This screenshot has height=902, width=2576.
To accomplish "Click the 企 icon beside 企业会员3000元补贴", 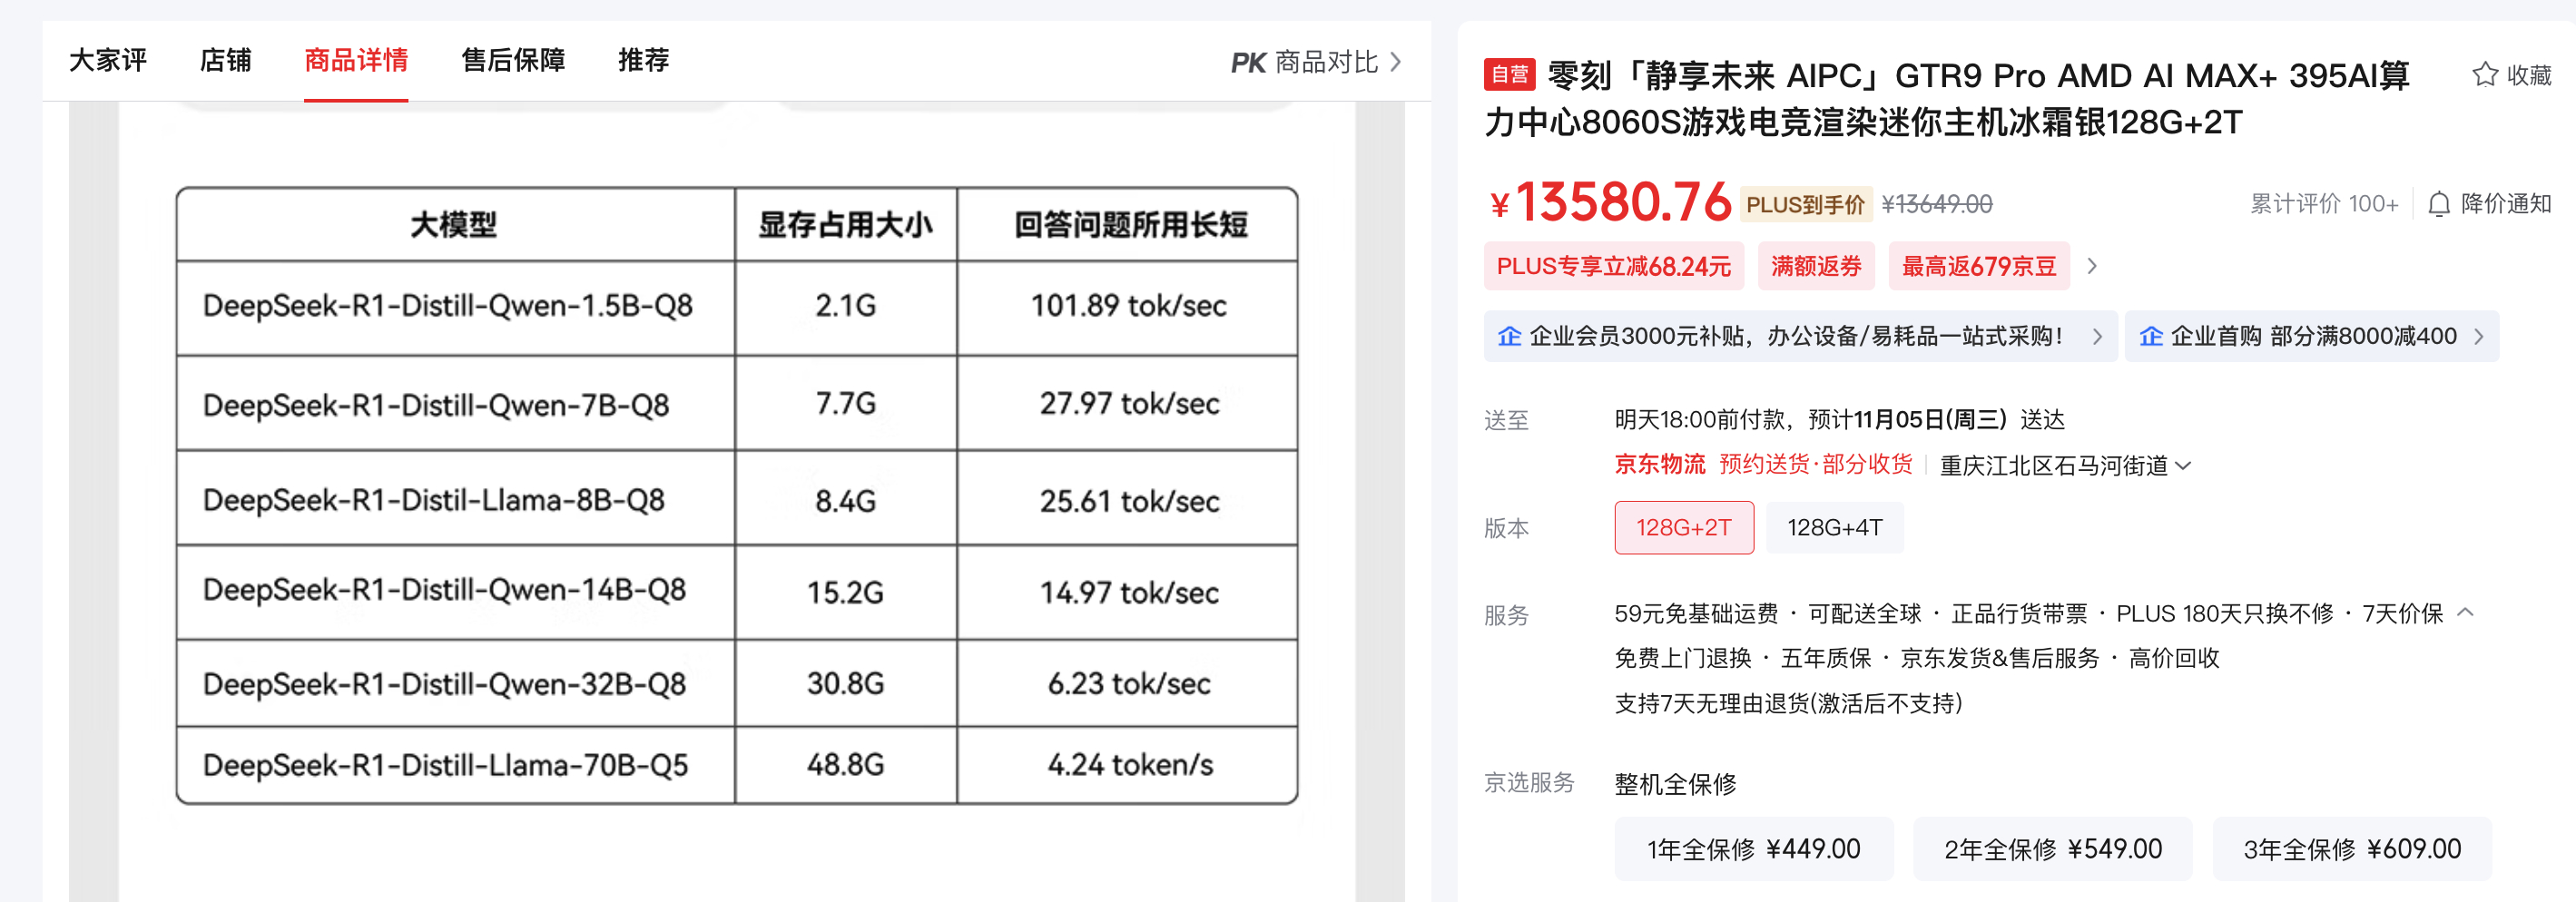I will [x=1509, y=336].
